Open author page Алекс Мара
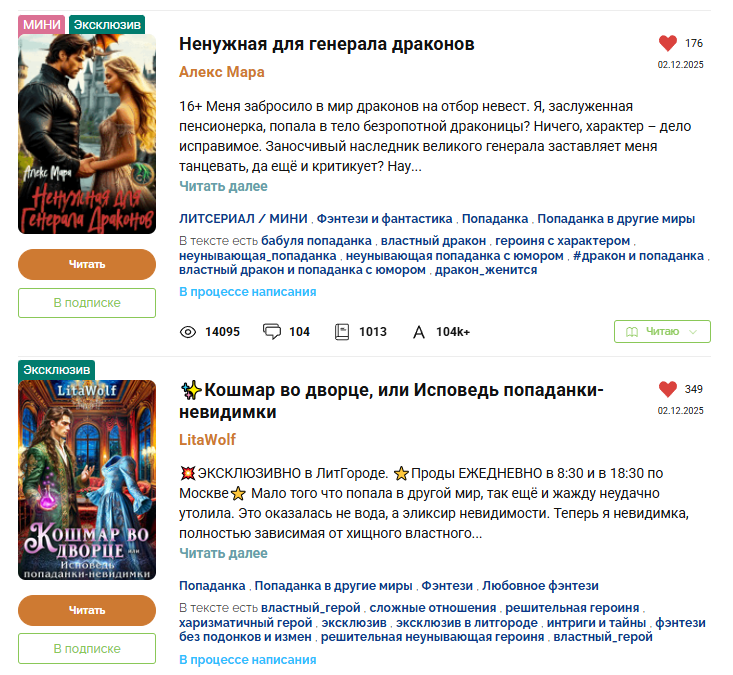 (x=222, y=72)
